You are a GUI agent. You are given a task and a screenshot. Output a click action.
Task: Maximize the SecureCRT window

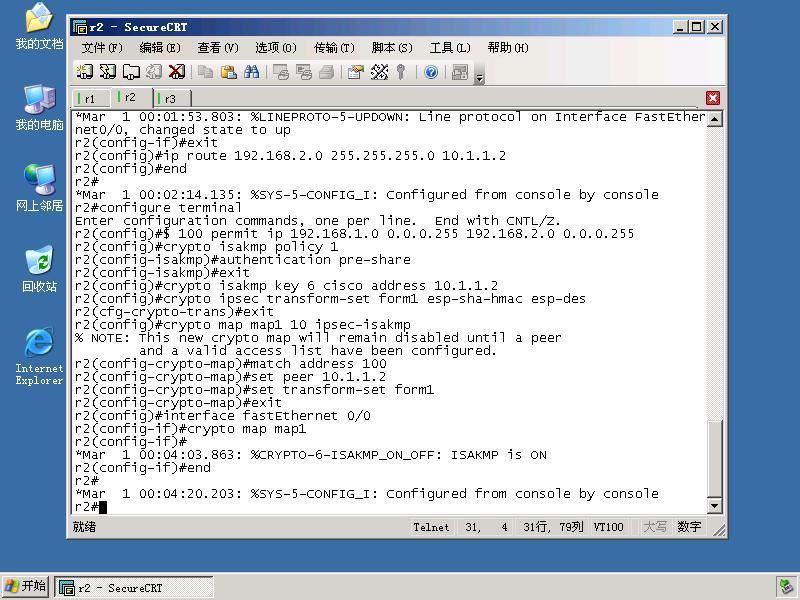tap(697, 27)
